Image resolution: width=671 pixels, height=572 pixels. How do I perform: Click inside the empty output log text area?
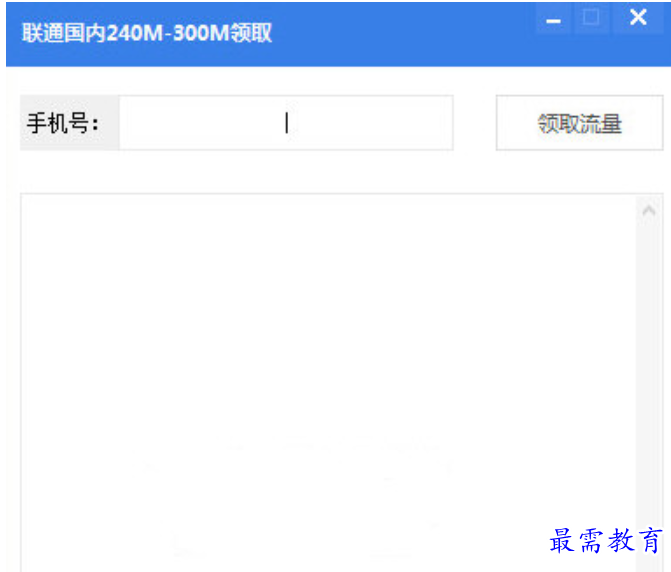[328, 383]
